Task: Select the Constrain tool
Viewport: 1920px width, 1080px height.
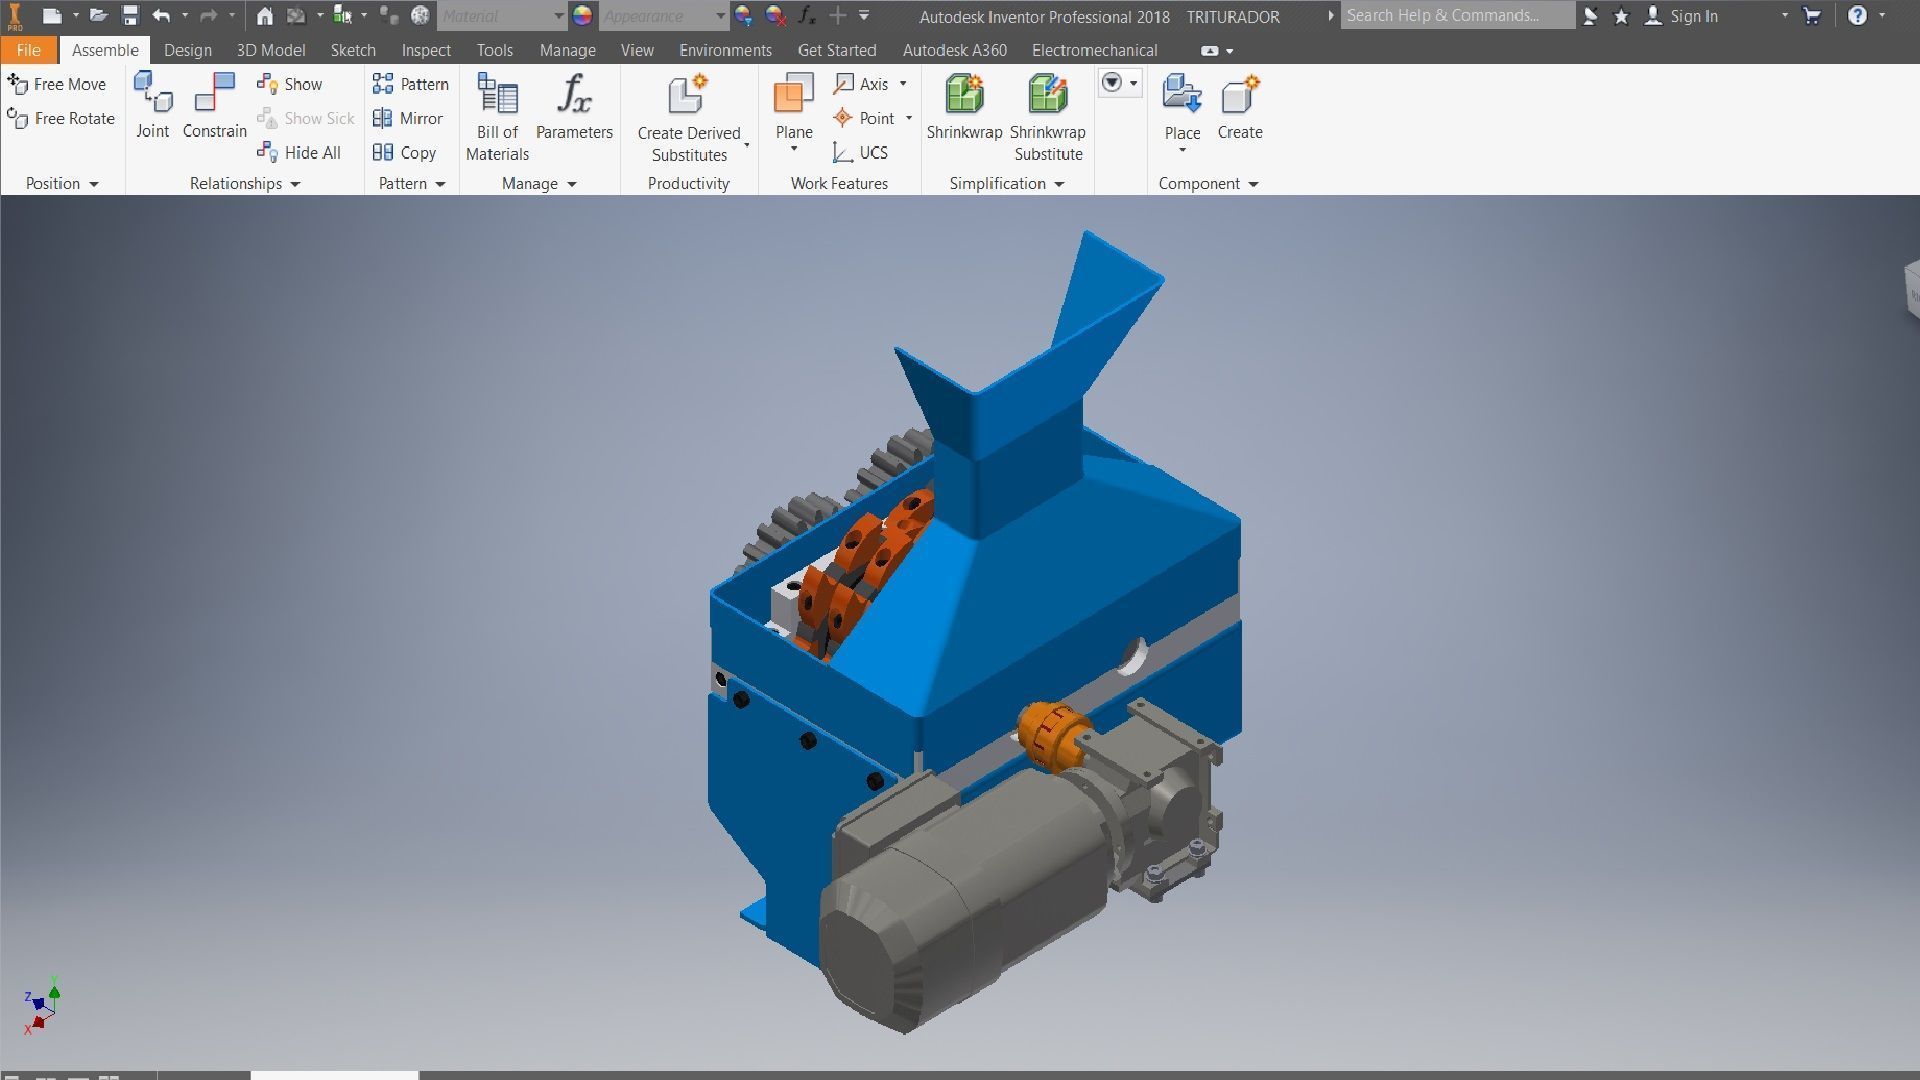Action: pos(214,105)
